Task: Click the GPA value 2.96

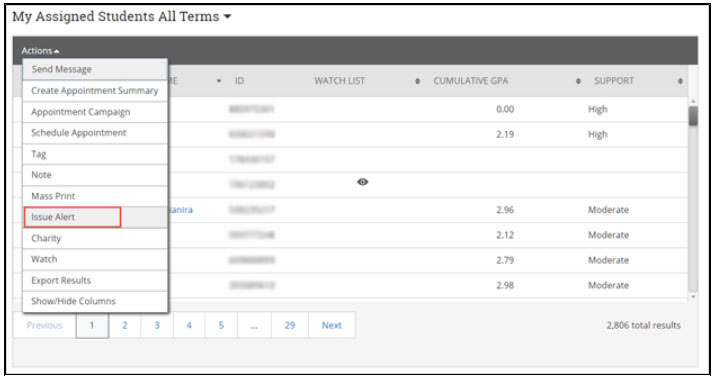Action: coord(505,210)
